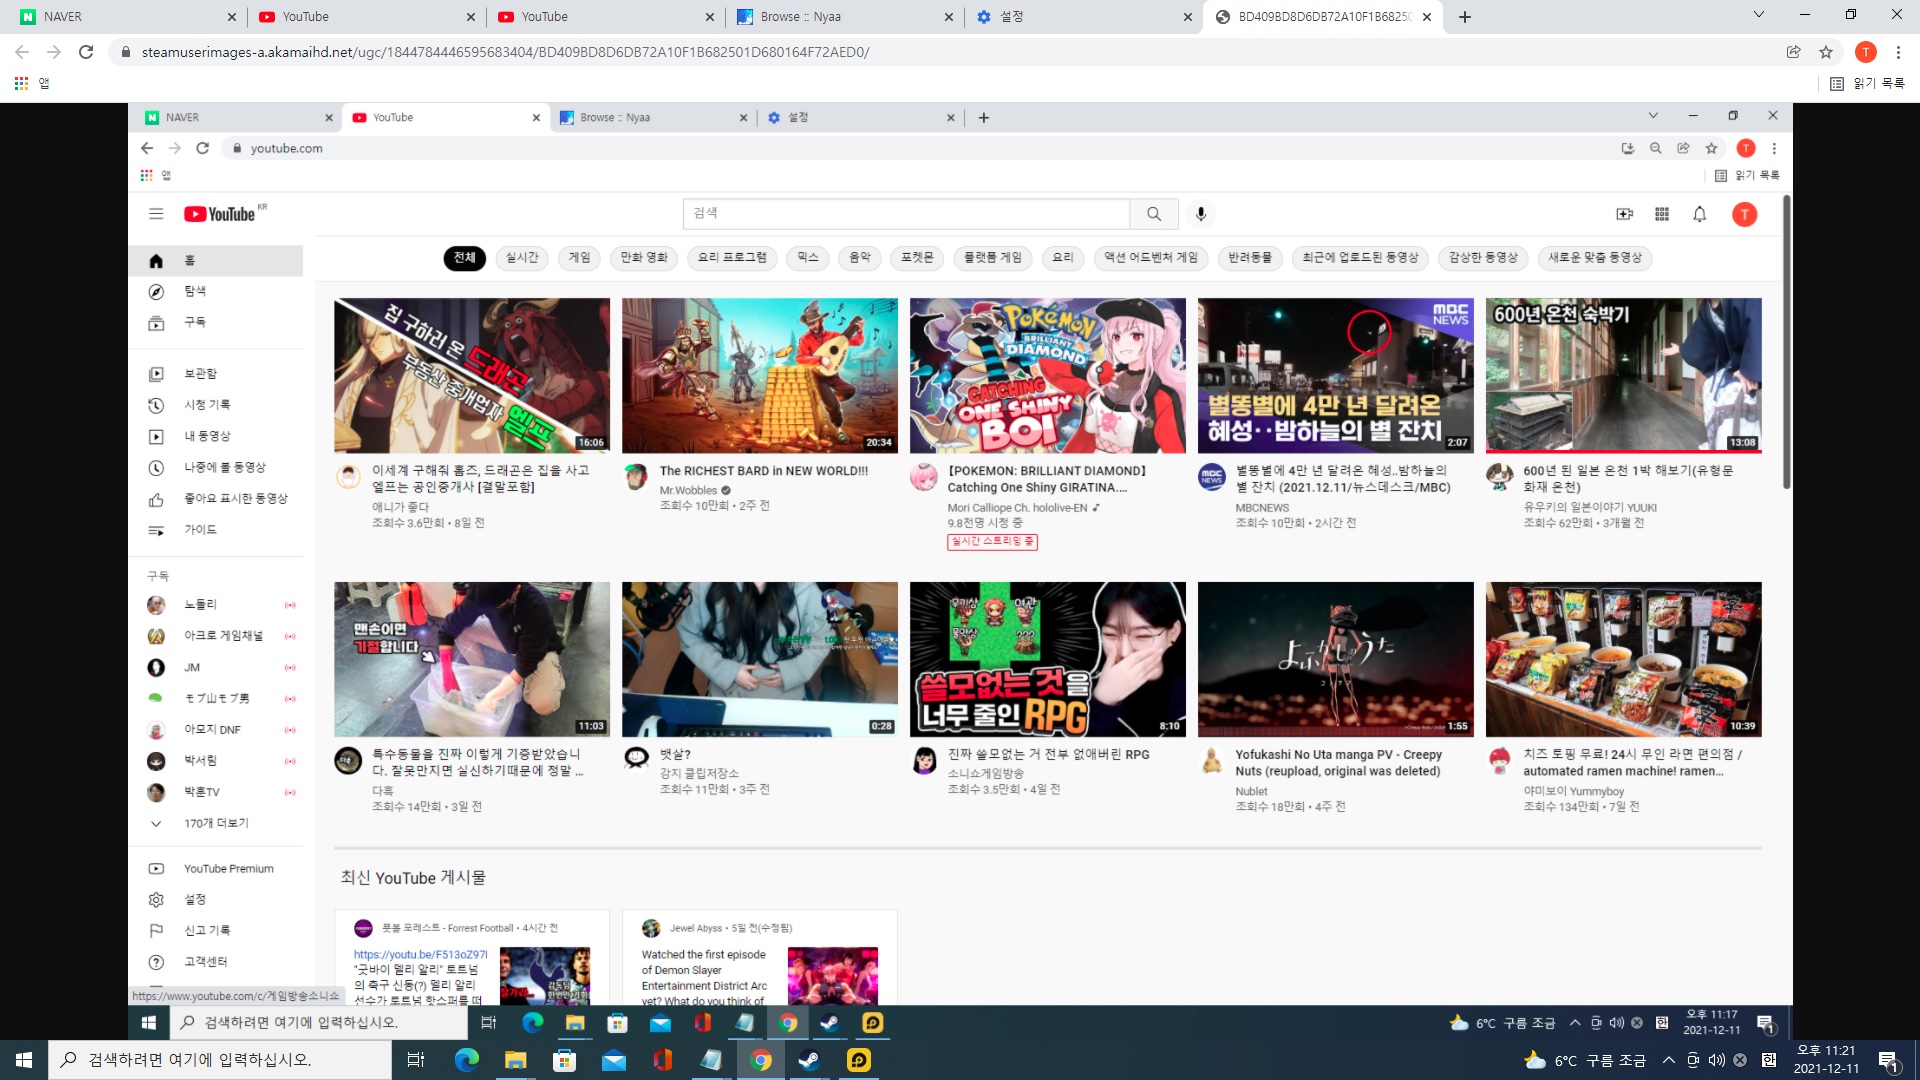
Task: Click reload in the outer browser toolbar
Action: point(86,52)
